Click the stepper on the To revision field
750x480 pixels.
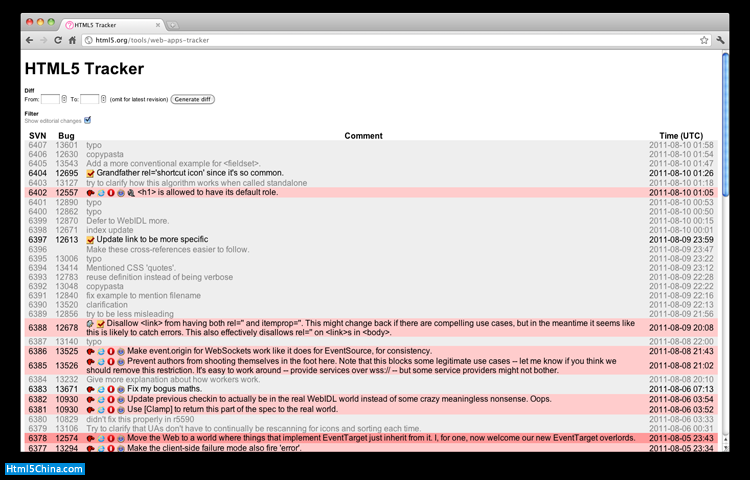pyautogui.click(x=104, y=99)
